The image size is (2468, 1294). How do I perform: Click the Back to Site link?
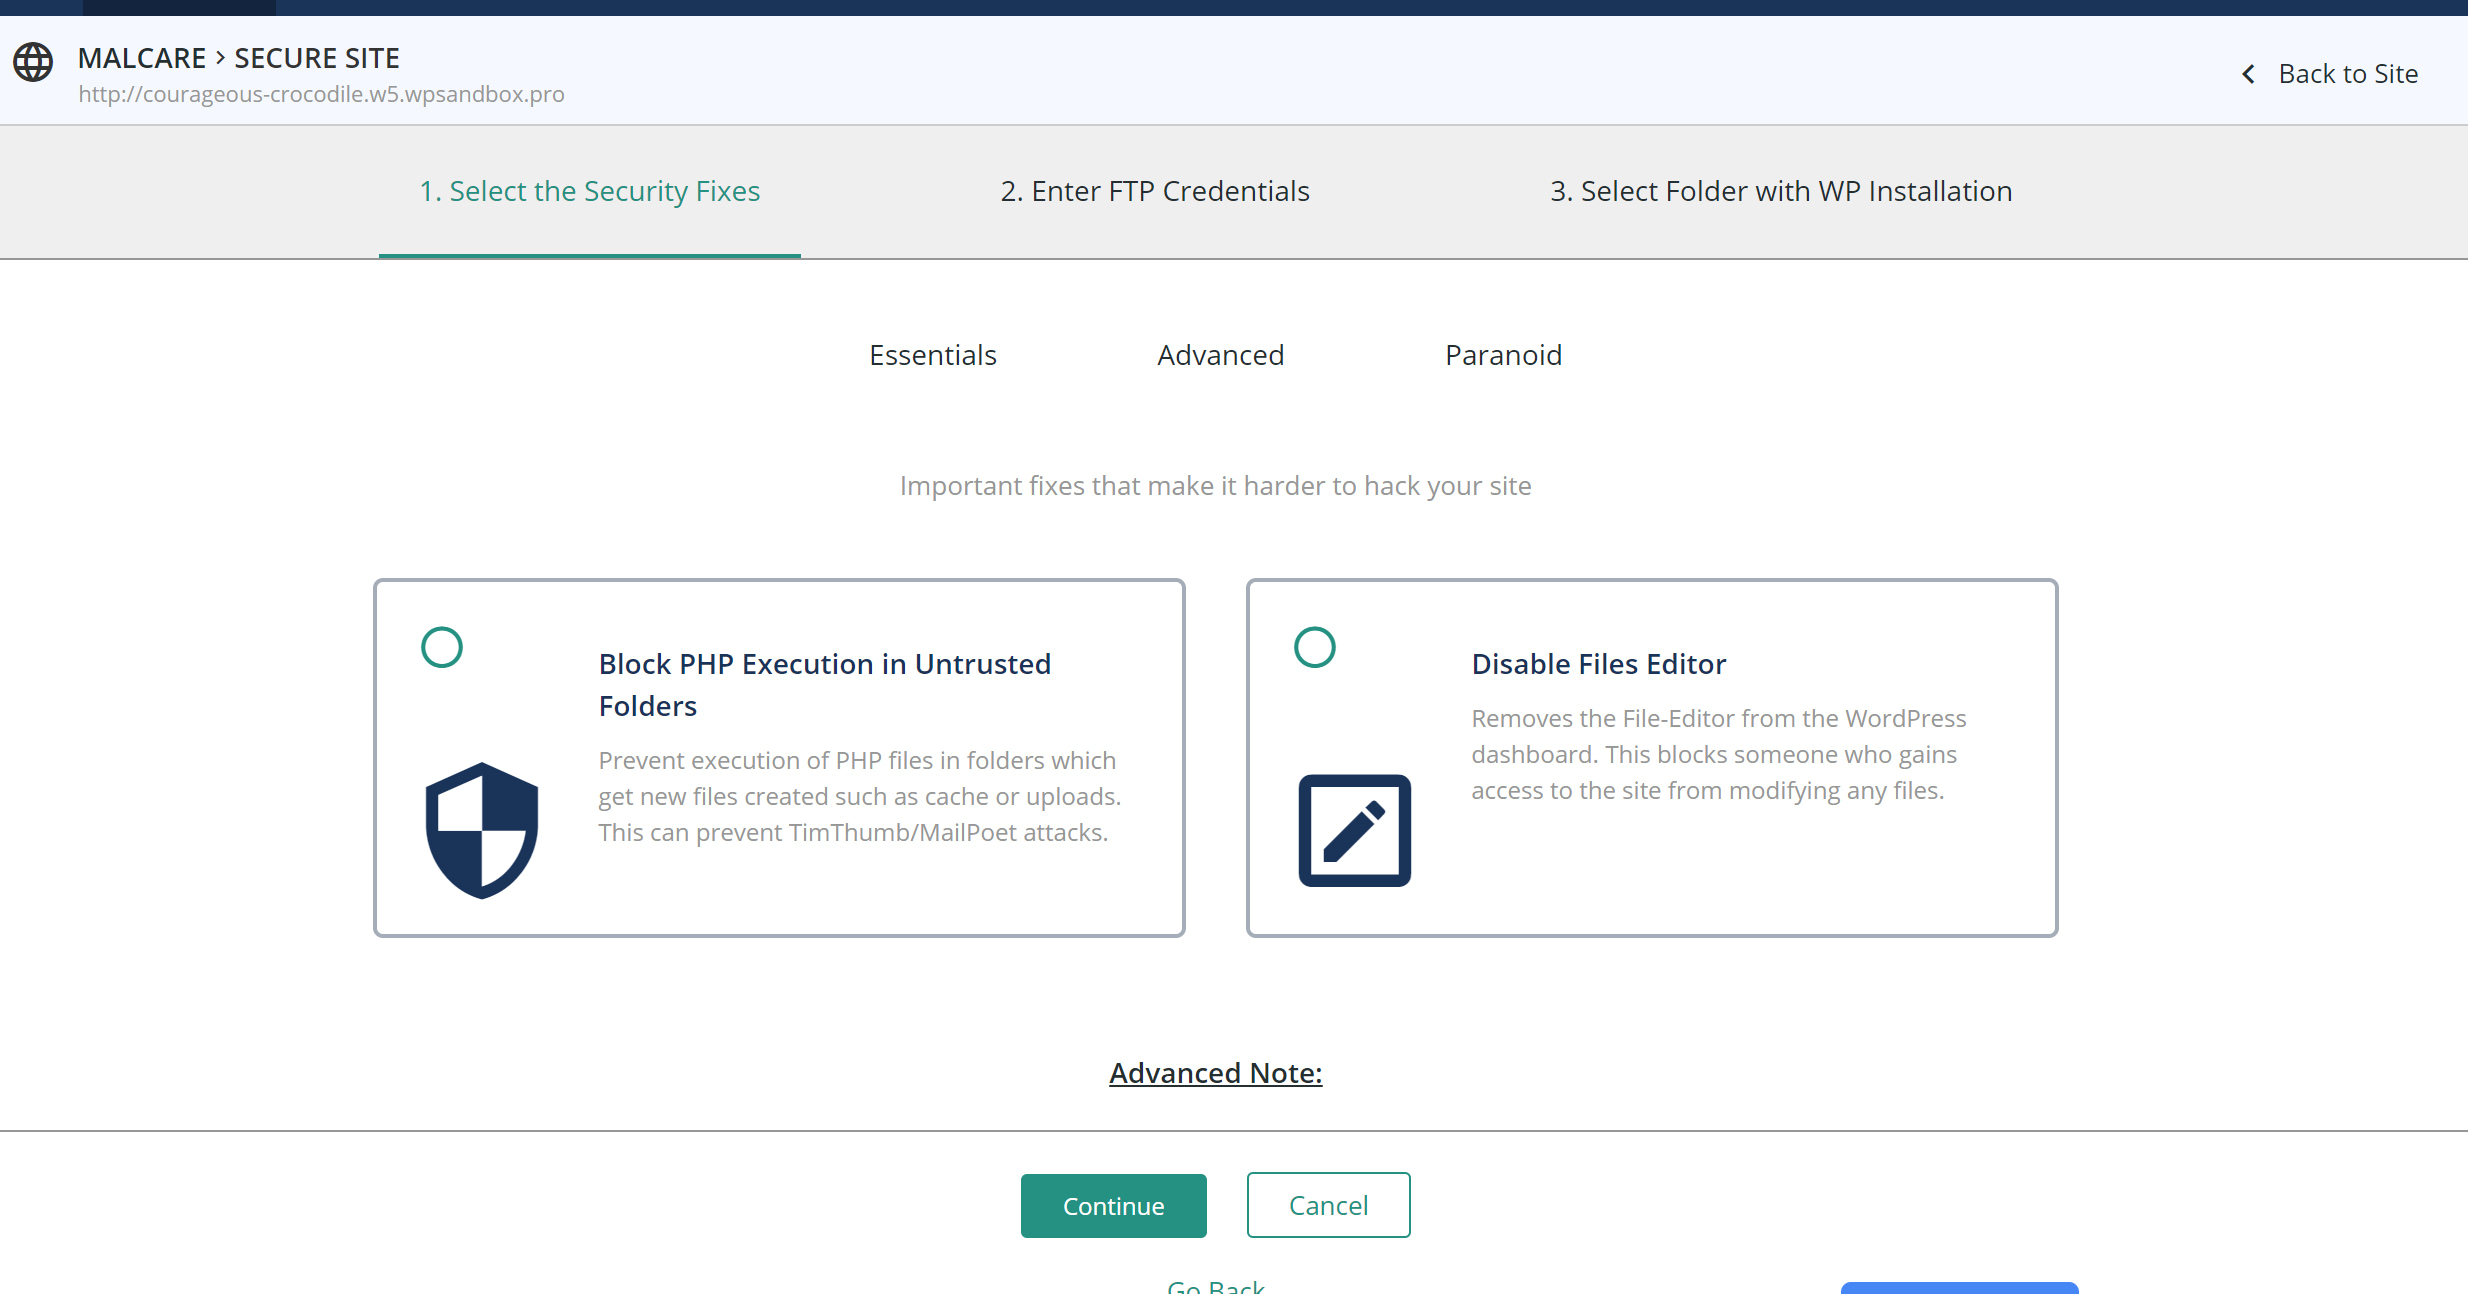(x=2347, y=74)
